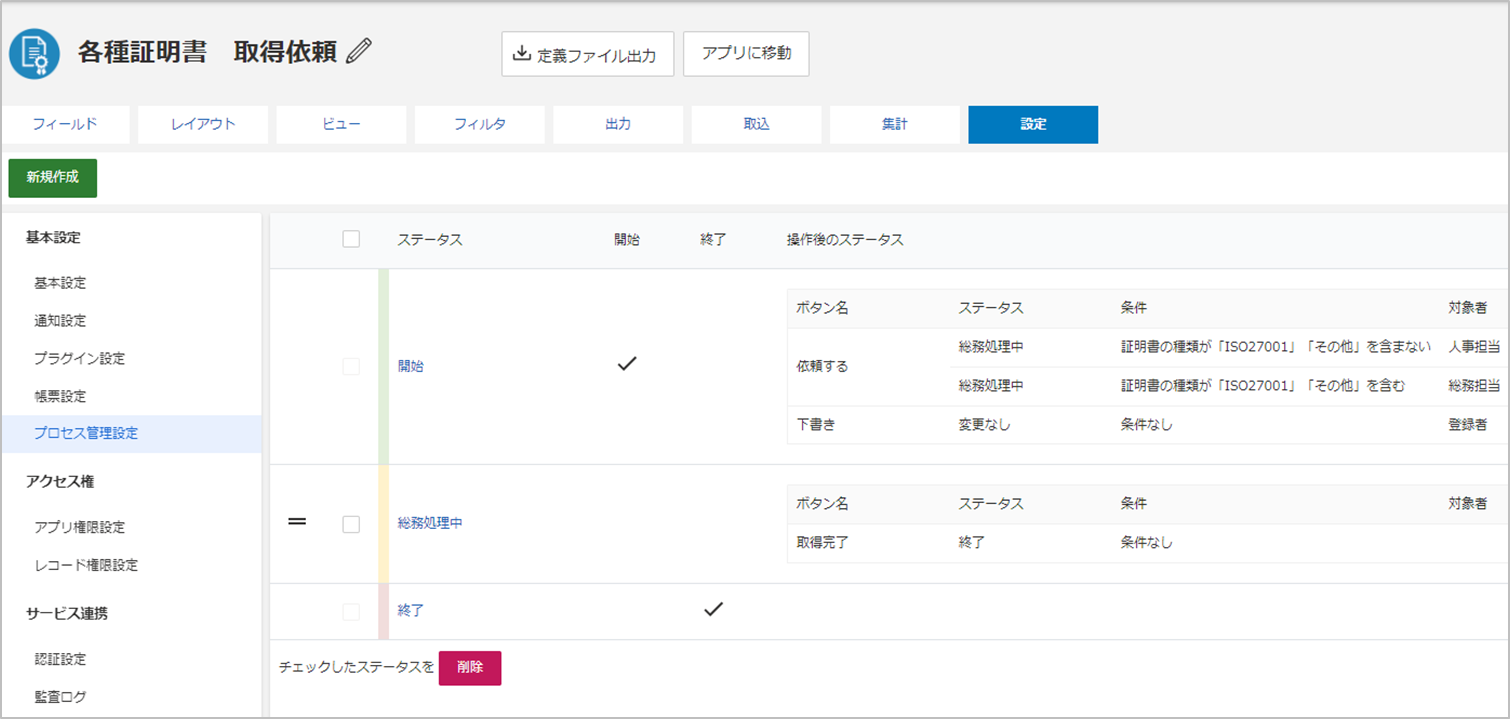Click the certificate app icon in header
The image size is (1510, 719).
[35, 54]
